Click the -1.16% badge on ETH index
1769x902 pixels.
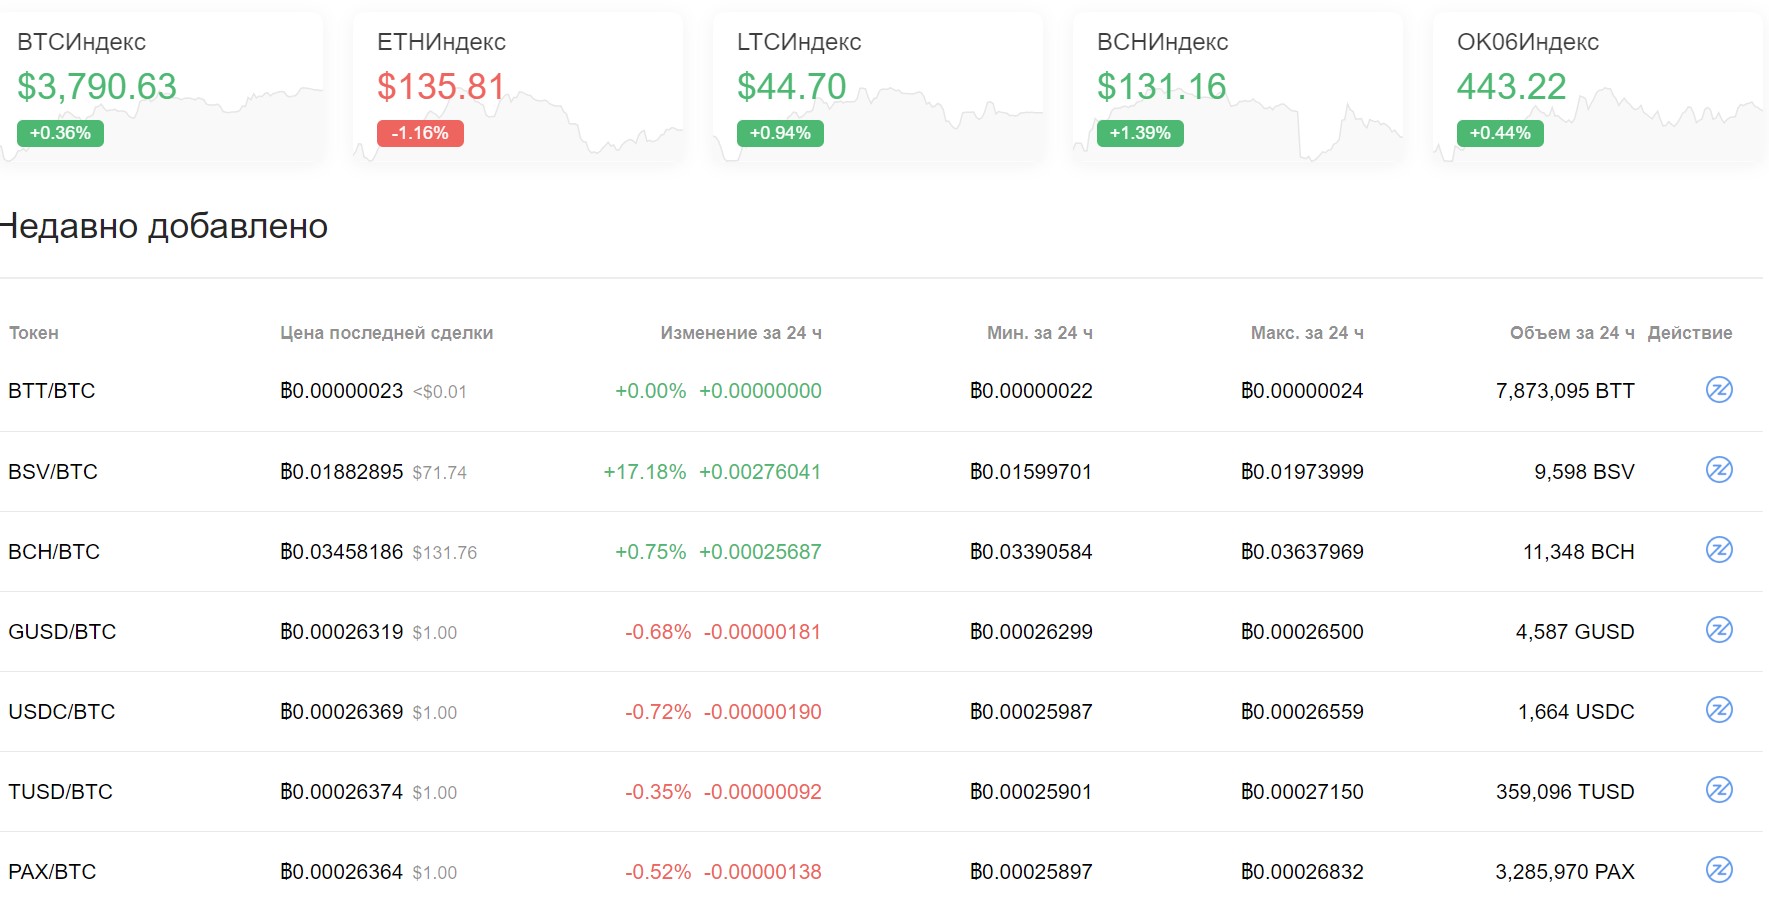click(420, 133)
